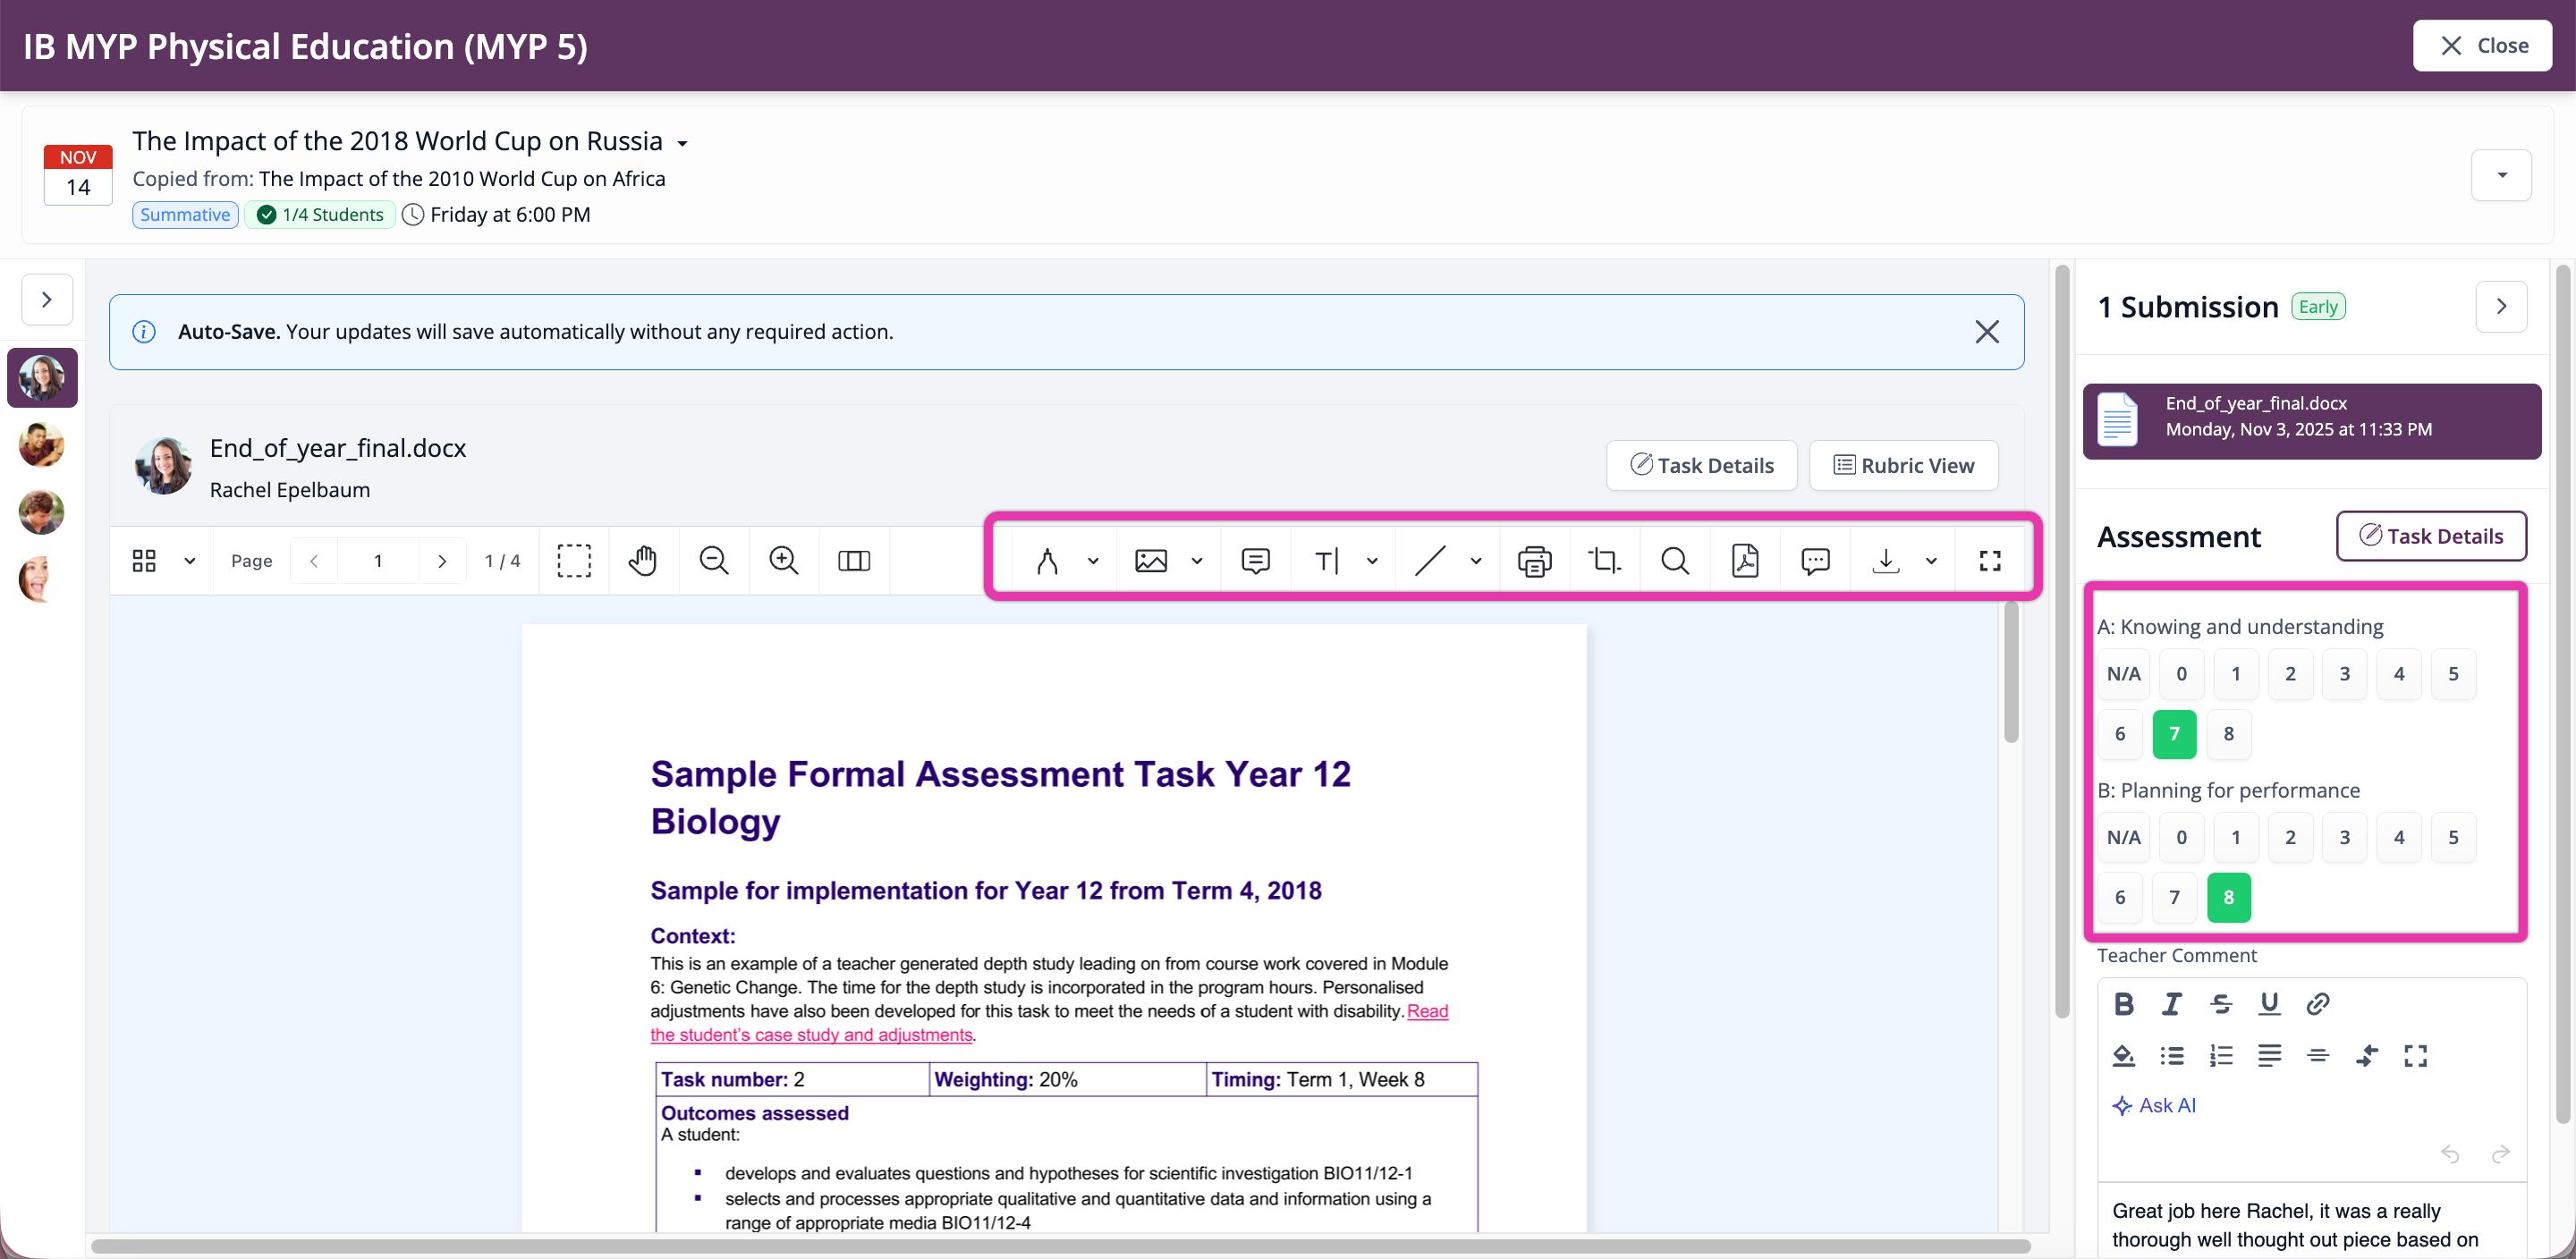Expand the pen tool options arrow

click(x=1093, y=560)
